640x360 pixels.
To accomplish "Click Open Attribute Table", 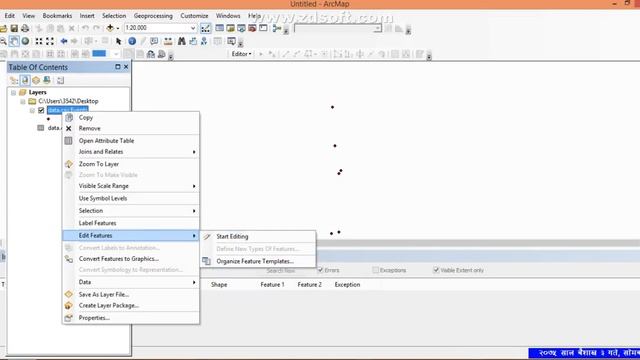I will pyautogui.click(x=131, y=141).
